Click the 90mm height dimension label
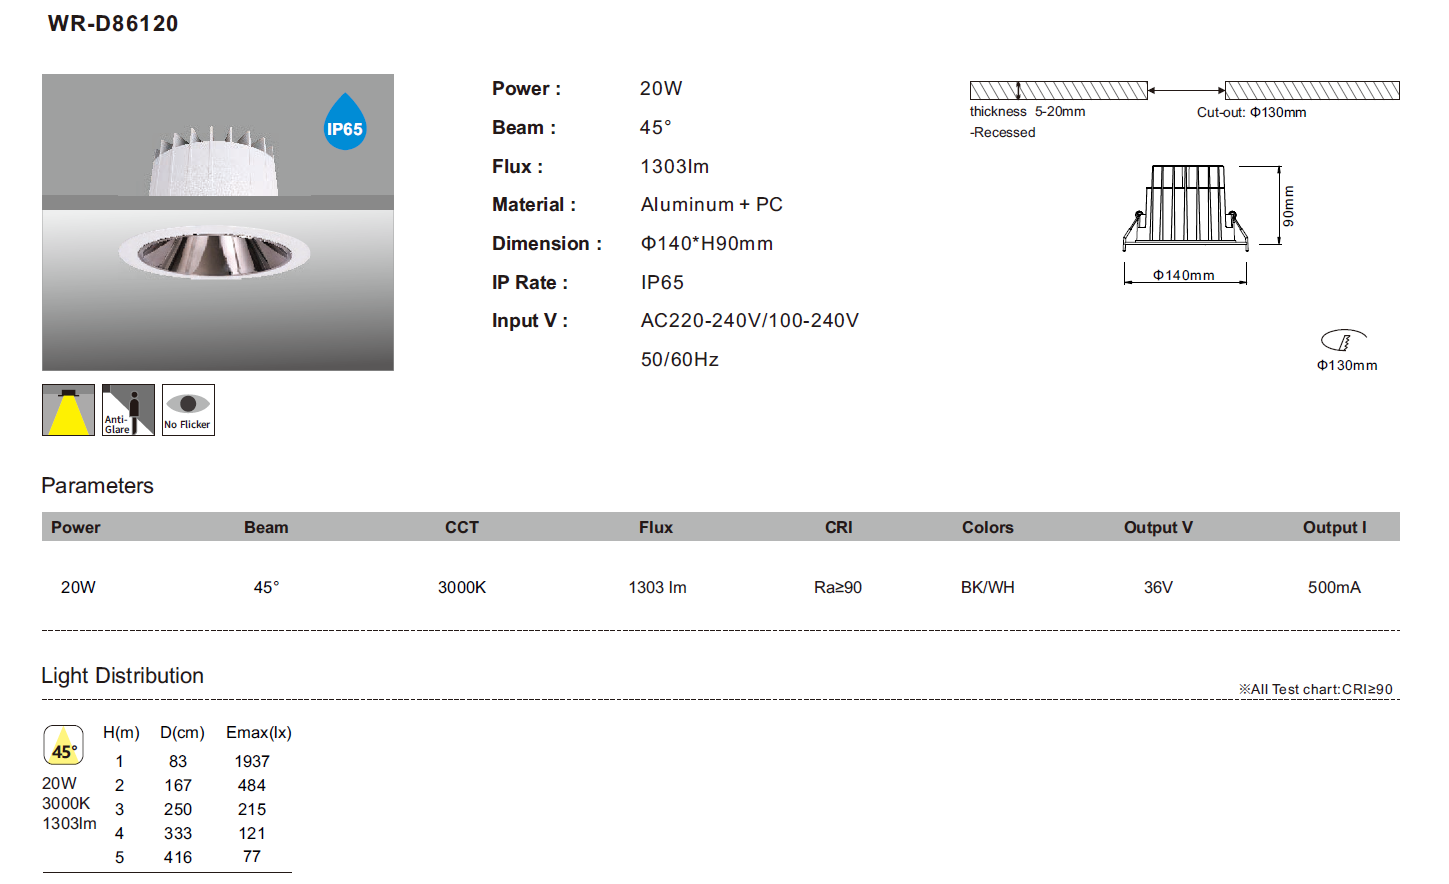This screenshot has height=884, width=1449. click(1288, 206)
